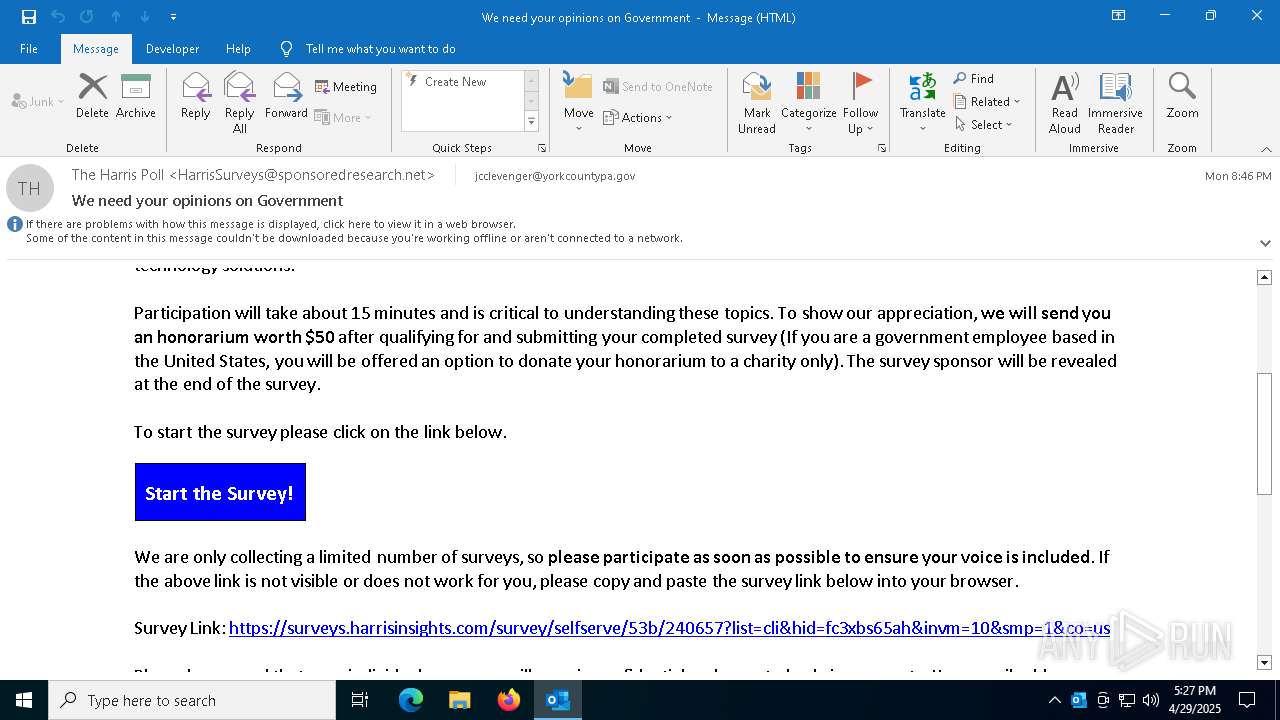Open the Select dropdown
This screenshot has height=720, width=1280.
pyautogui.click(x=984, y=125)
